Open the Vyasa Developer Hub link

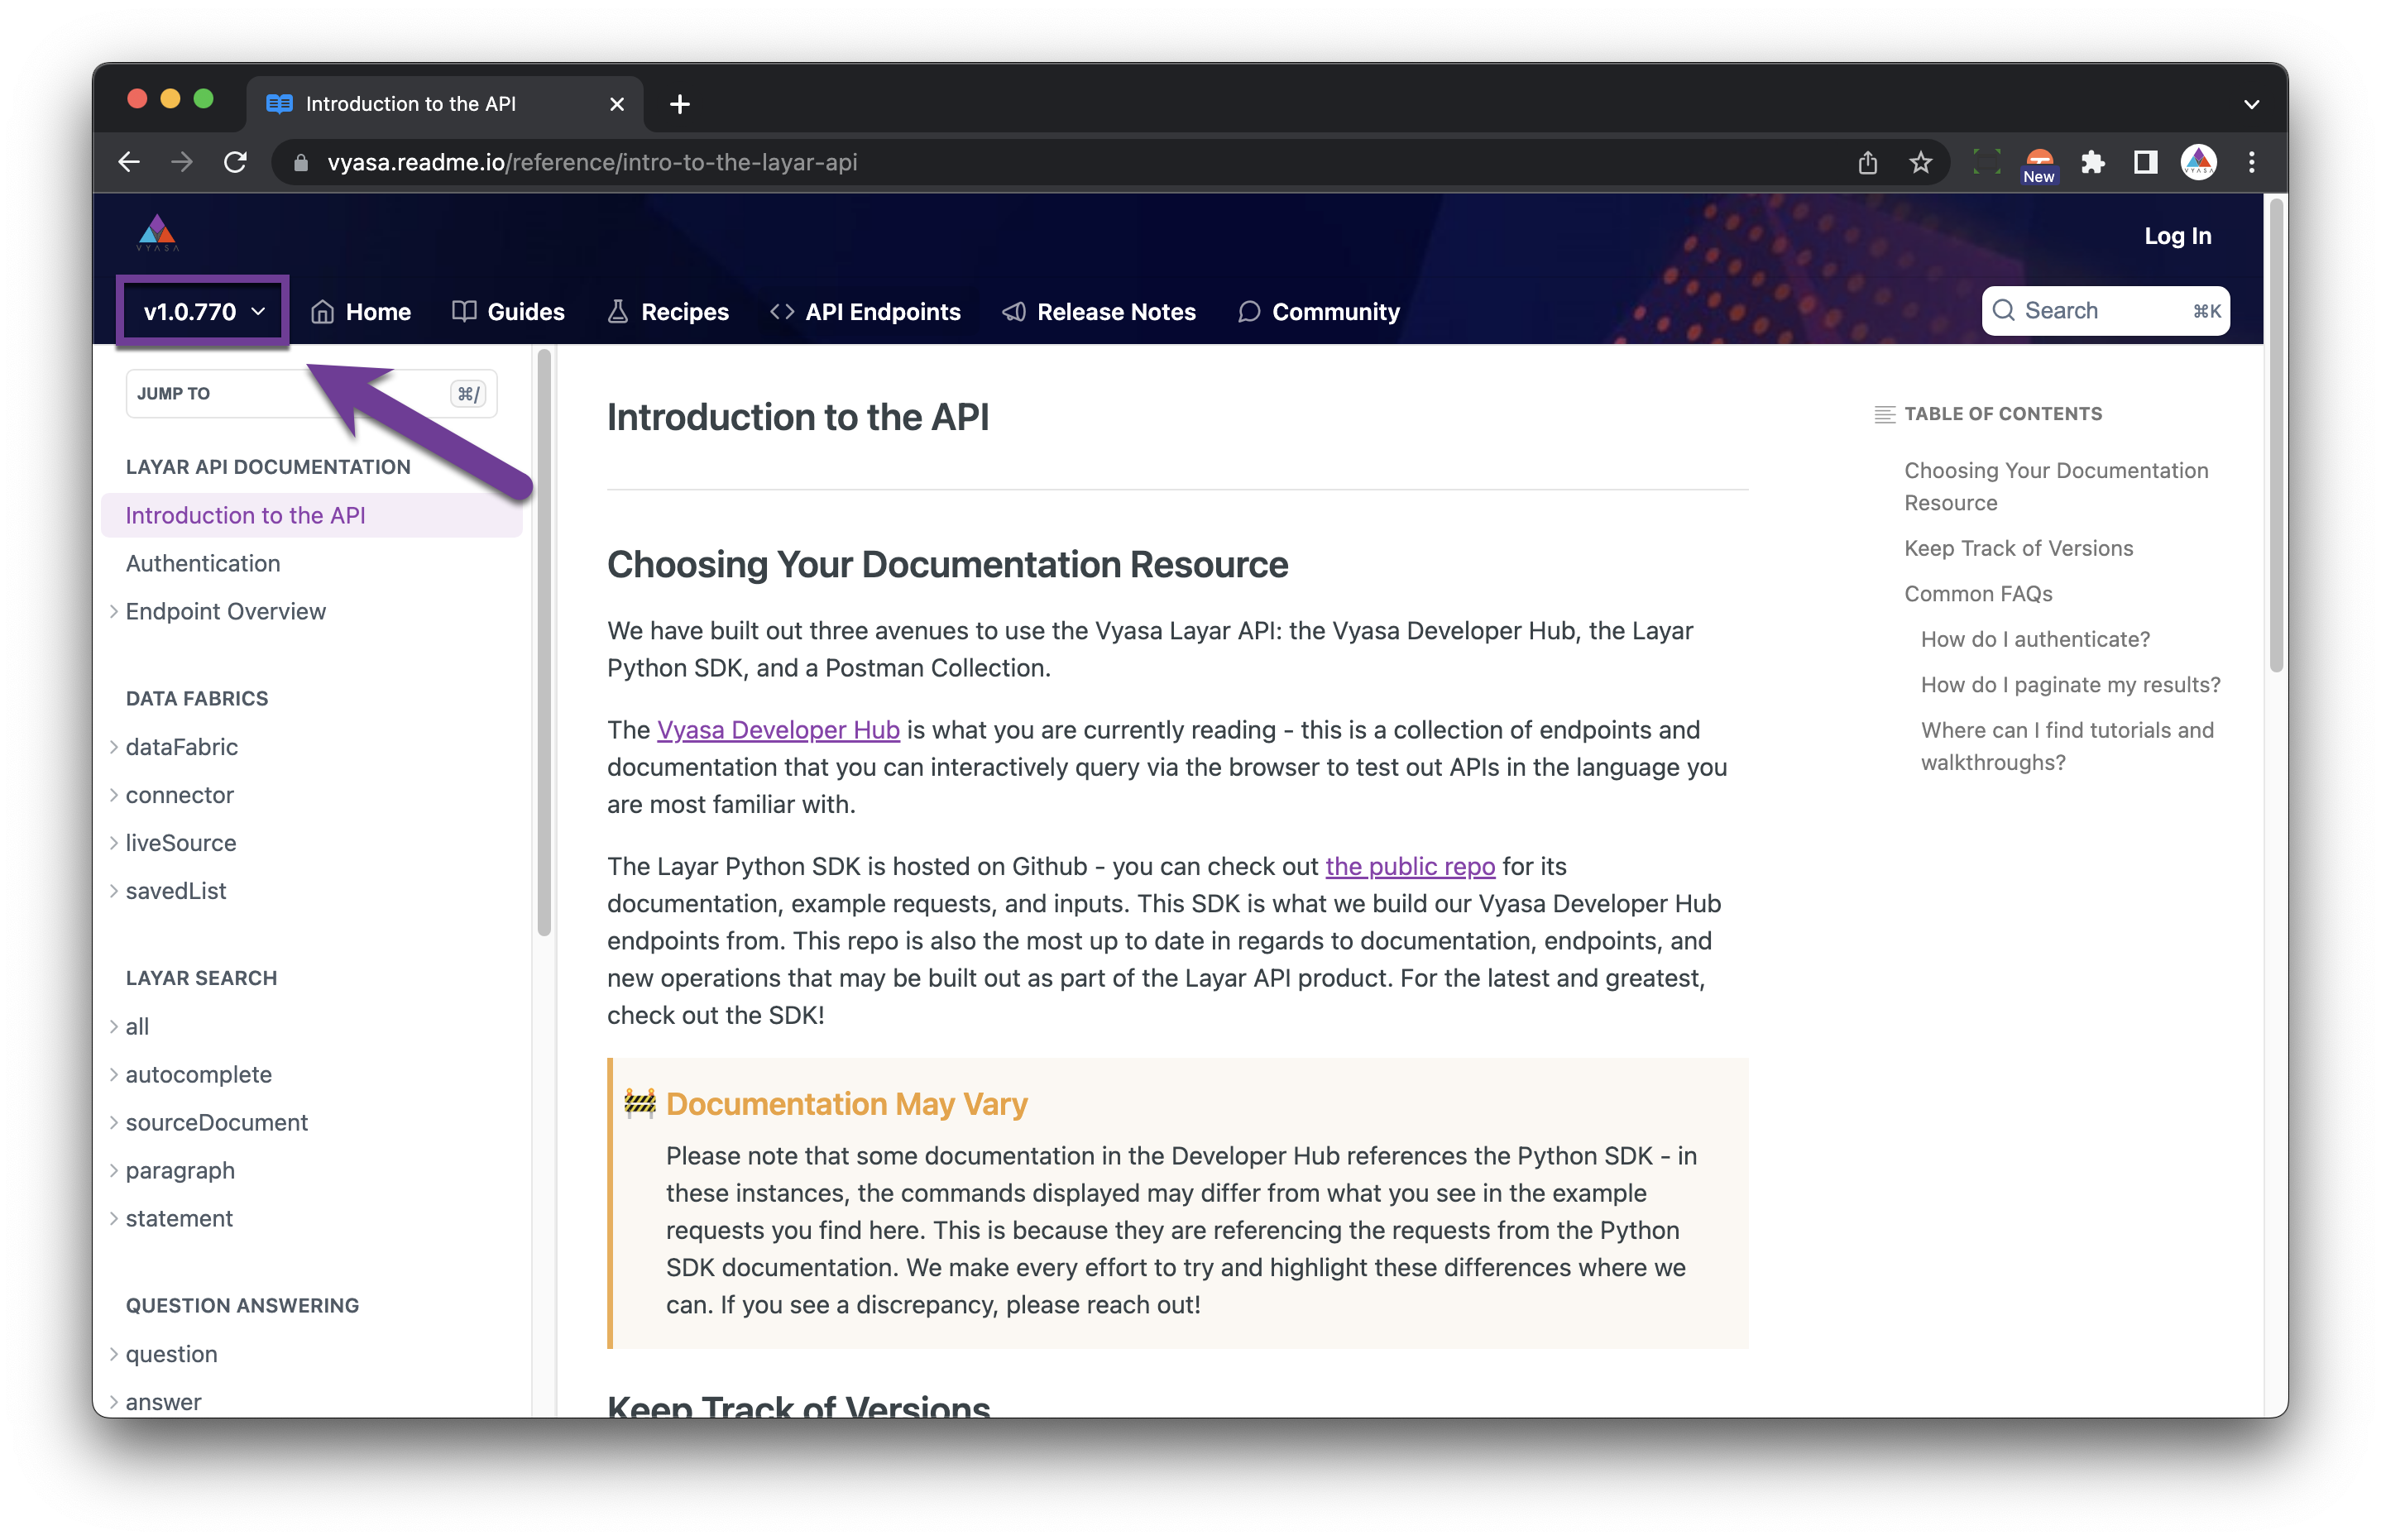[x=778, y=730]
